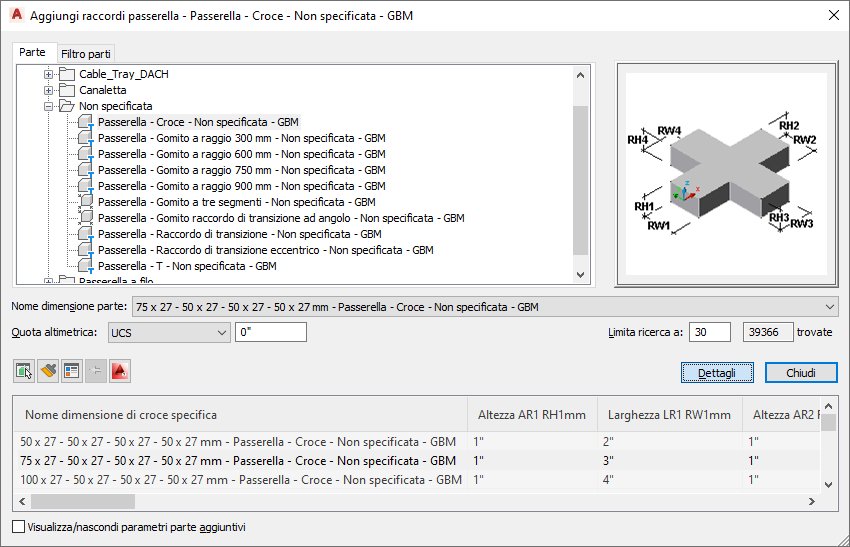850x547 pixels.
Task: Select Passerella - Croce - Non specificata - GBM in tree
Action: (x=198, y=122)
